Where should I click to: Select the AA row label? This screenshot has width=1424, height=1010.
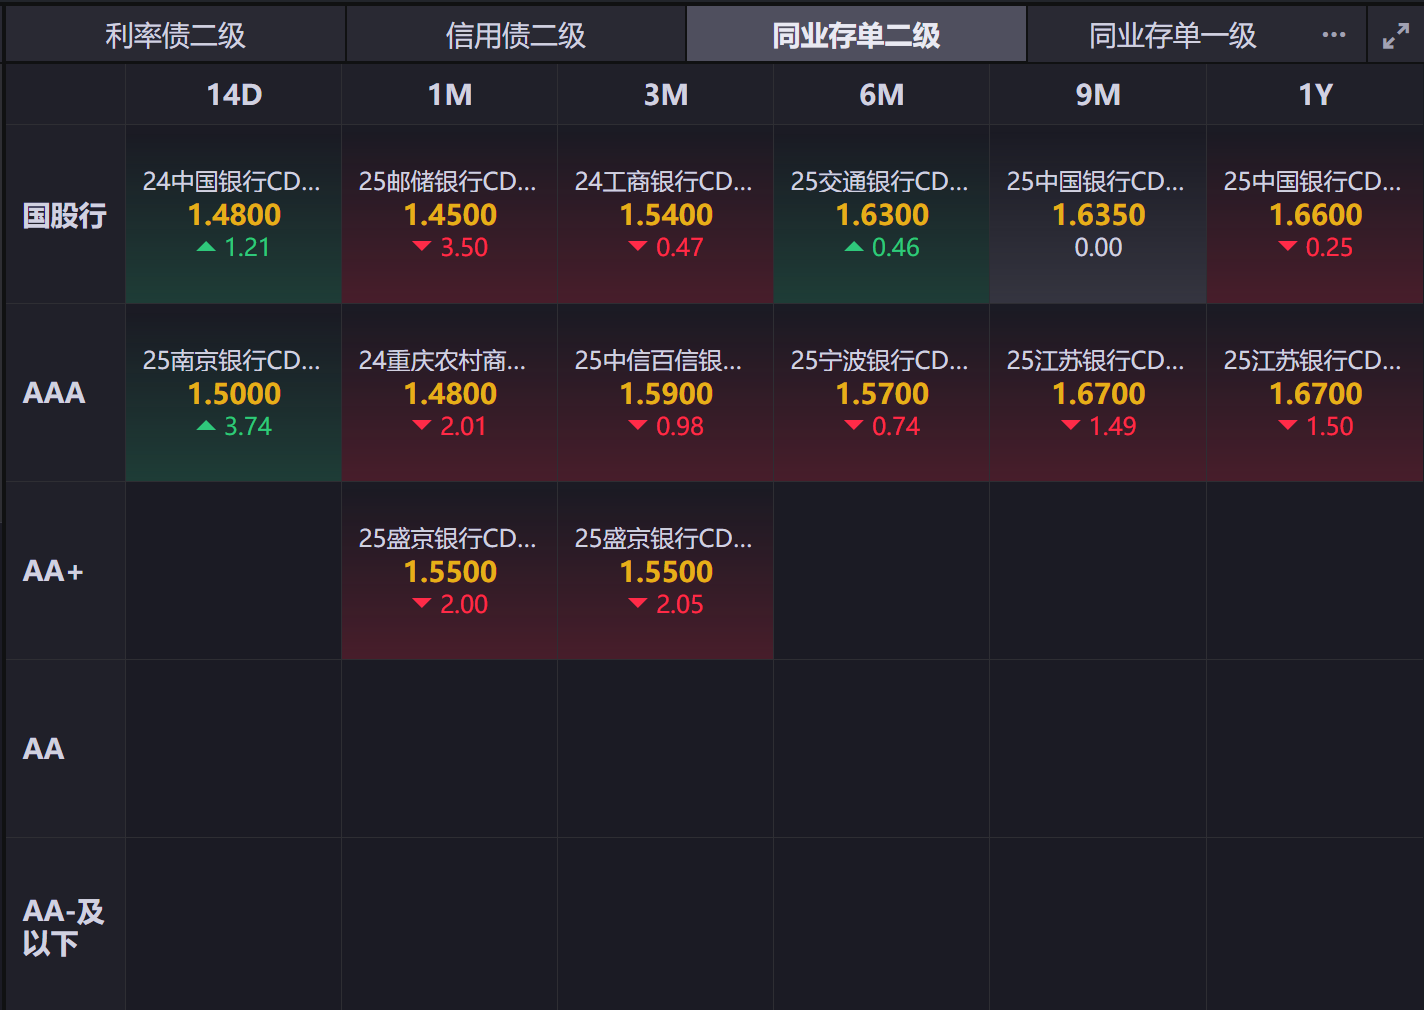(65, 749)
